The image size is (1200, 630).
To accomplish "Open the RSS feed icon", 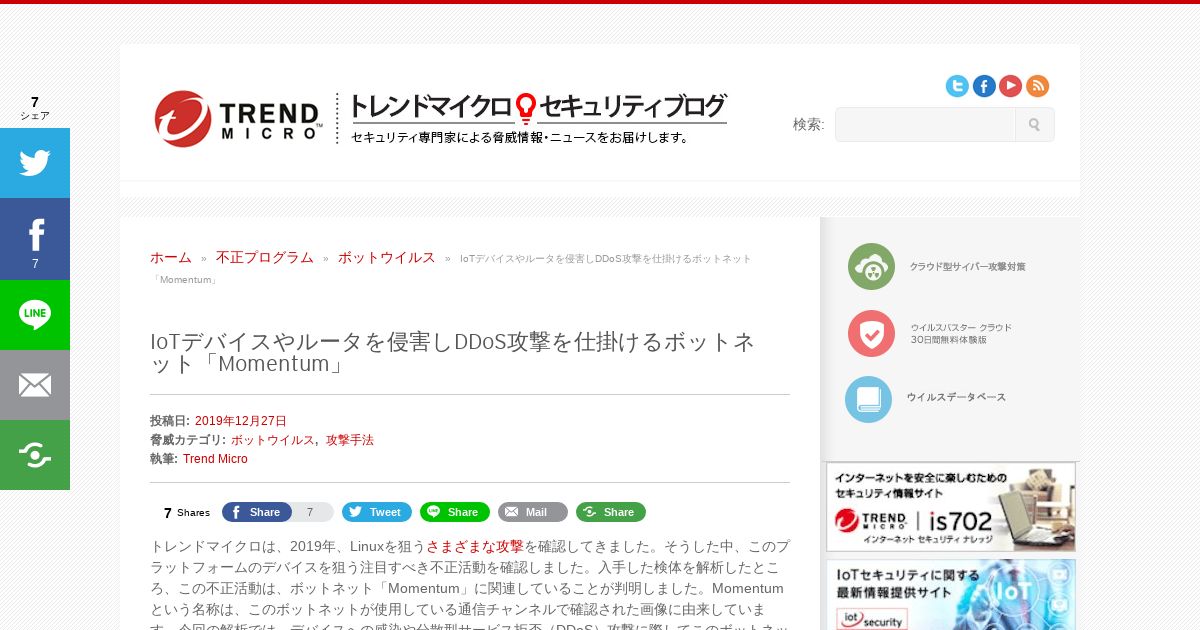I will point(1038,86).
